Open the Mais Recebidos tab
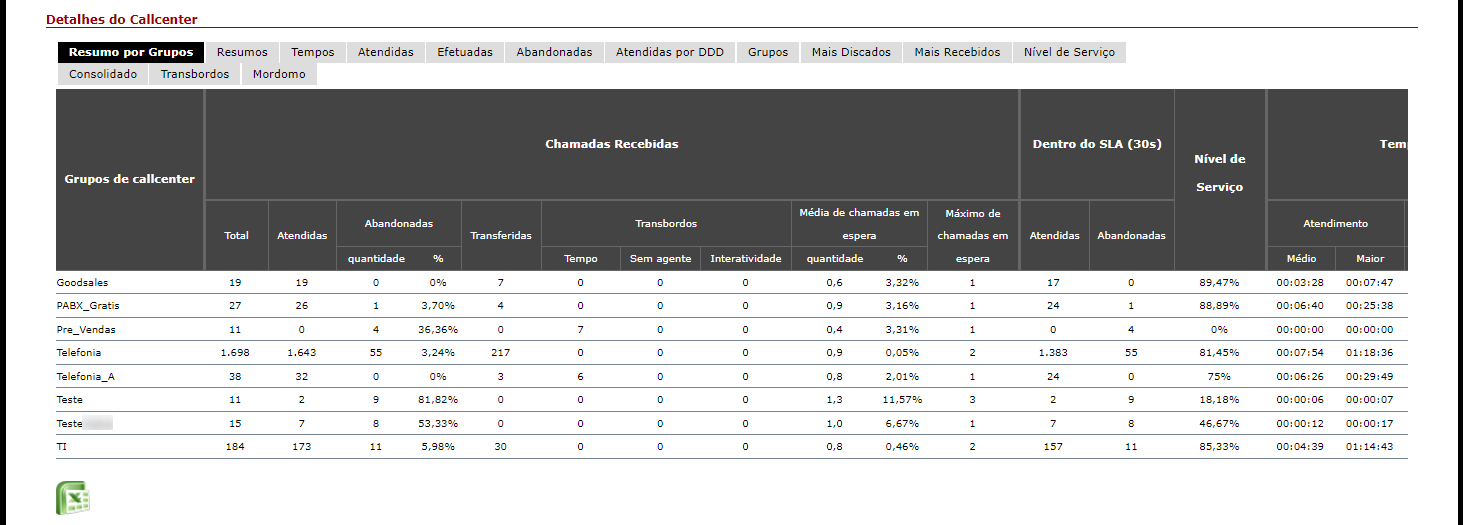 957,52
